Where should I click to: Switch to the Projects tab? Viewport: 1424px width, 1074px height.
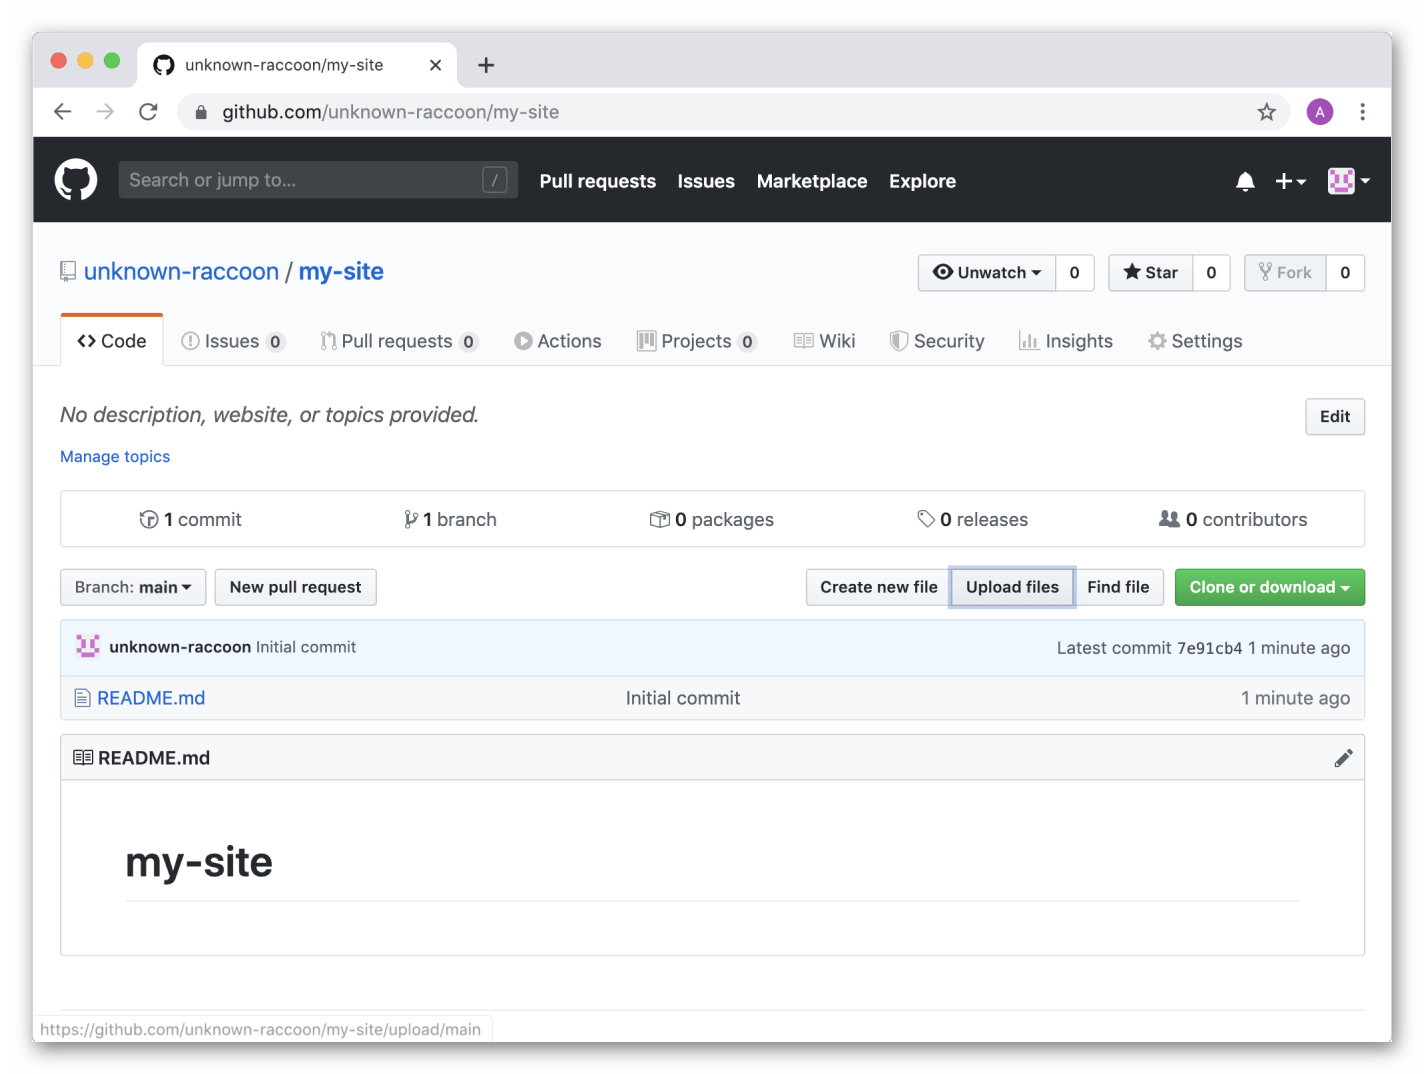coord(697,341)
